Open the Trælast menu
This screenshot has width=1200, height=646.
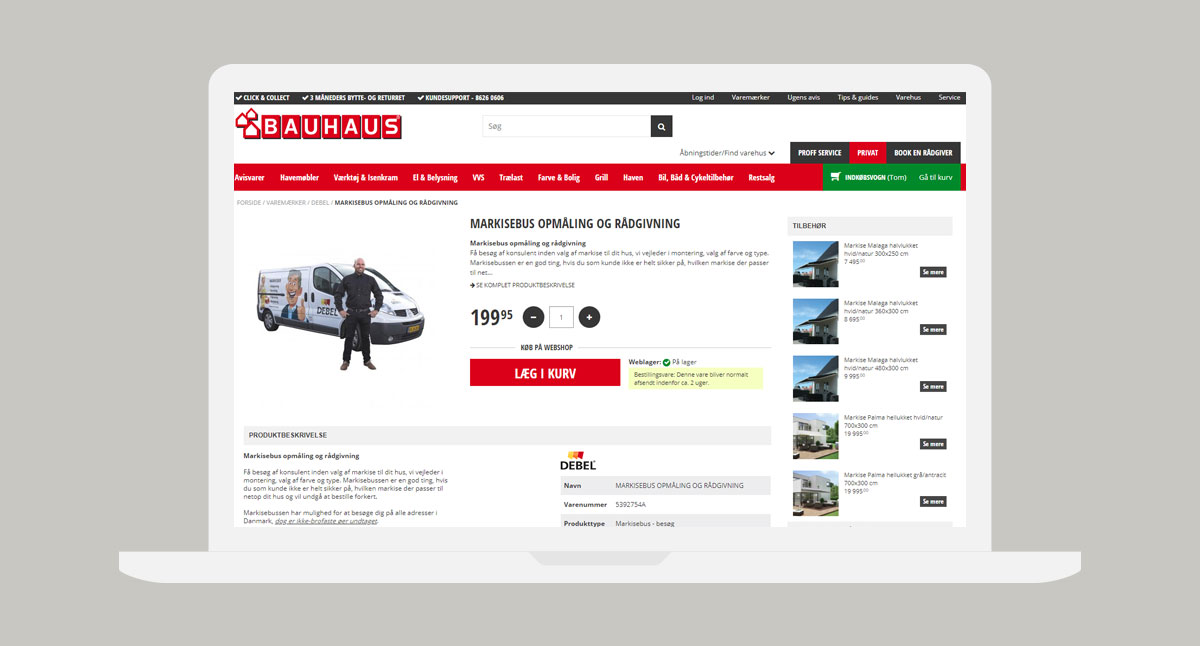511,177
